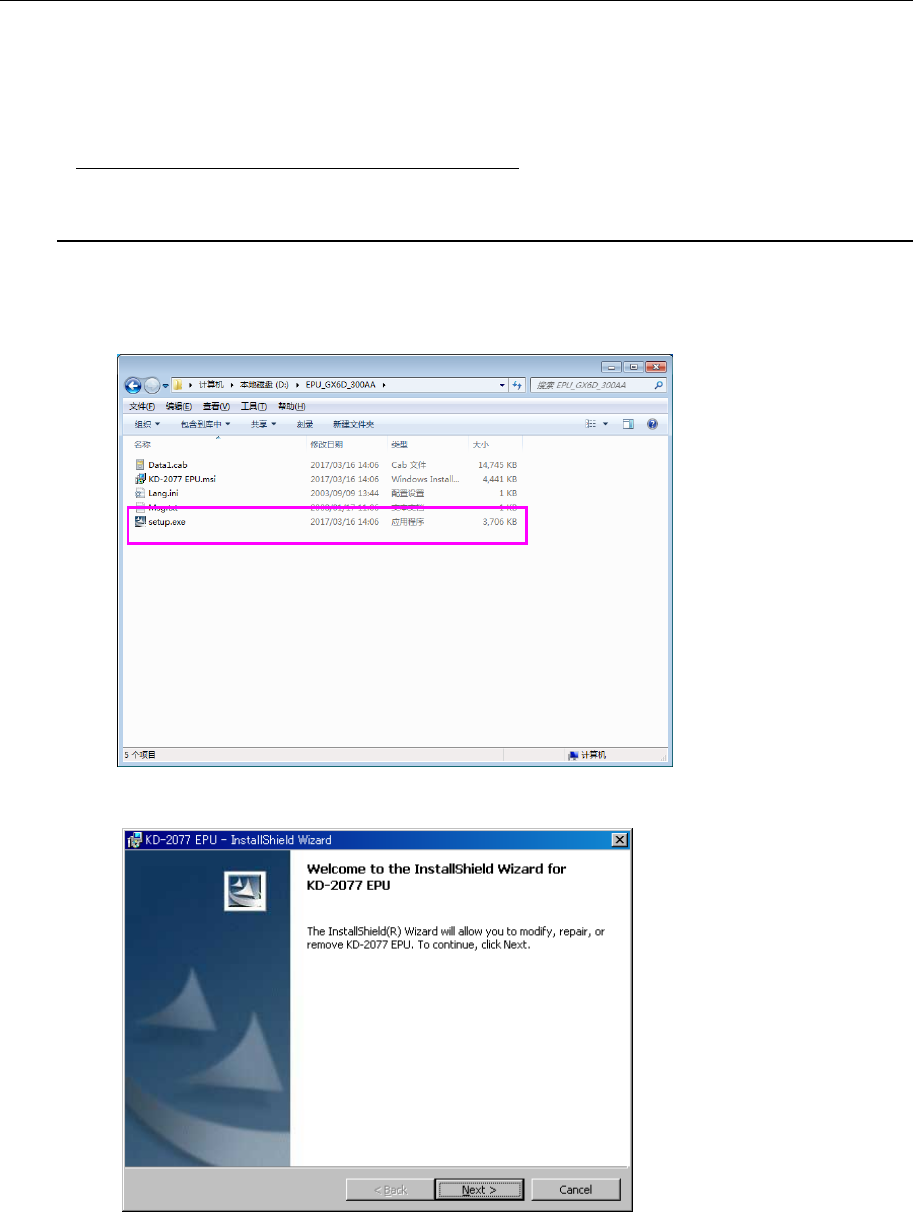
Task: Open recent locations dropdown beside navigation arrows
Action: [164, 385]
